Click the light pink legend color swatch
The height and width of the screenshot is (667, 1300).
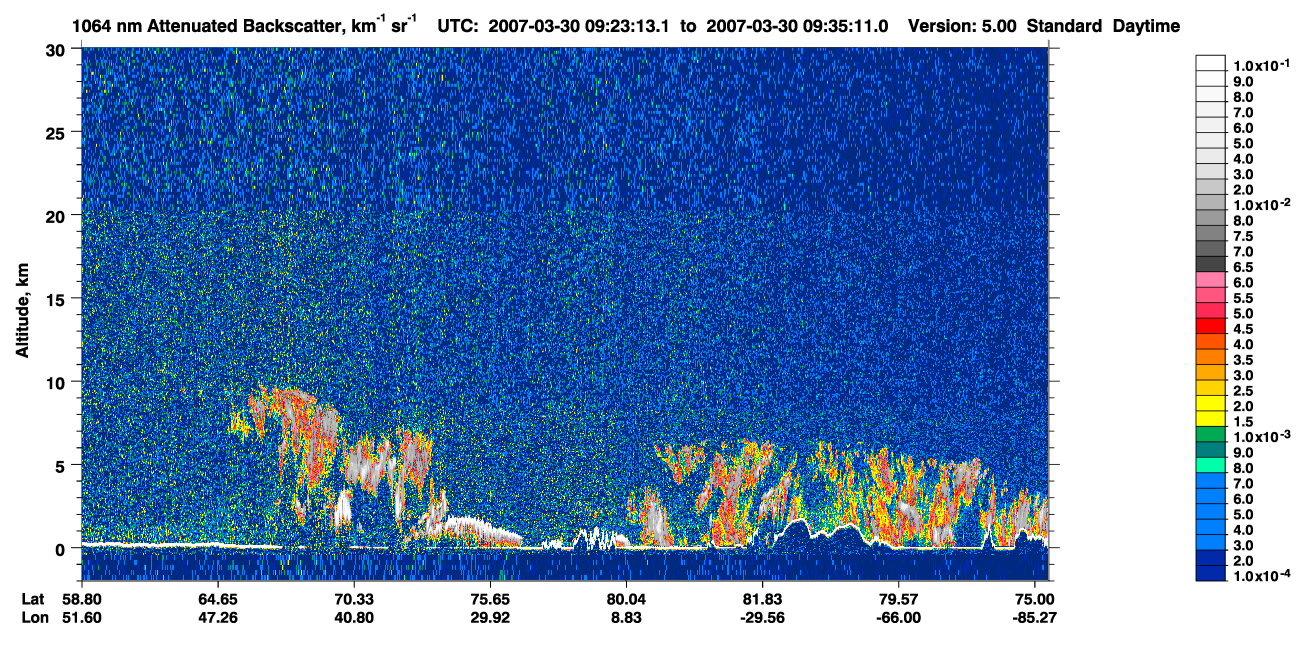[1210, 280]
